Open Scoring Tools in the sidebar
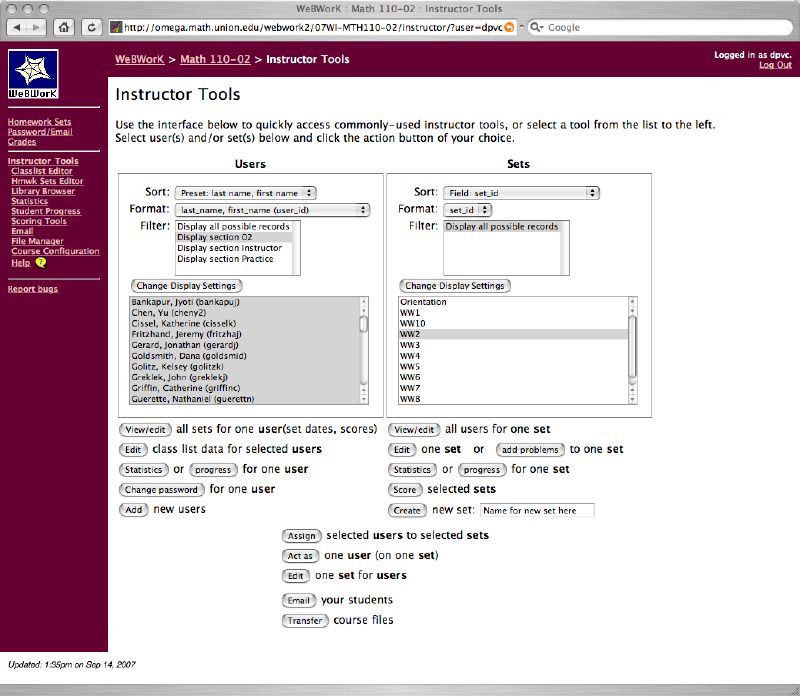The image size is (800, 696). (x=39, y=221)
